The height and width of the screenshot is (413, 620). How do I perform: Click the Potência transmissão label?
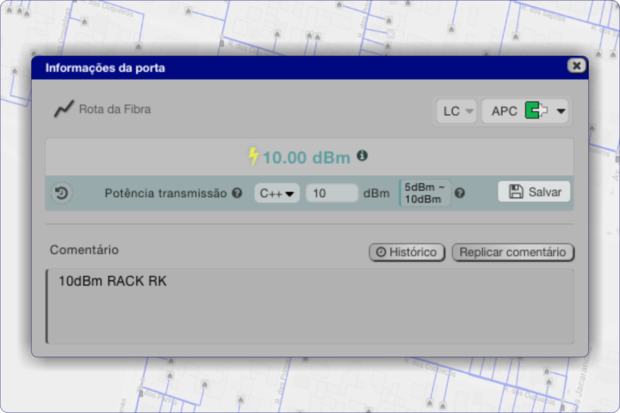pyautogui.click(x=166, y=193)
